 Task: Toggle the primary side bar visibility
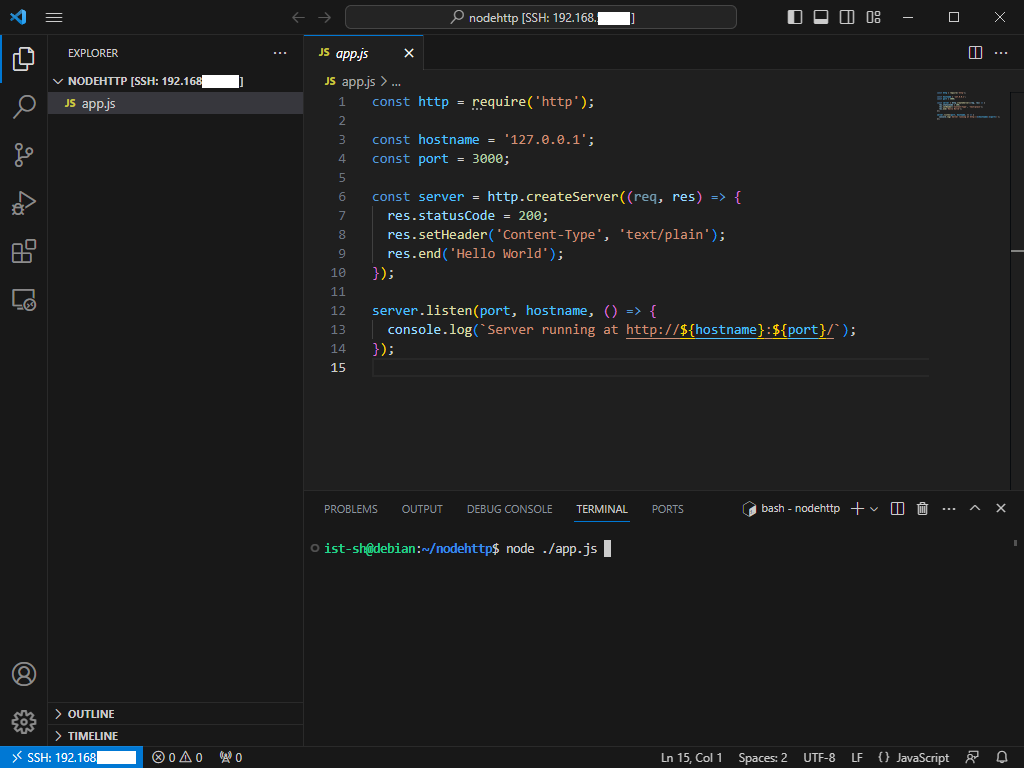[793, 17]
